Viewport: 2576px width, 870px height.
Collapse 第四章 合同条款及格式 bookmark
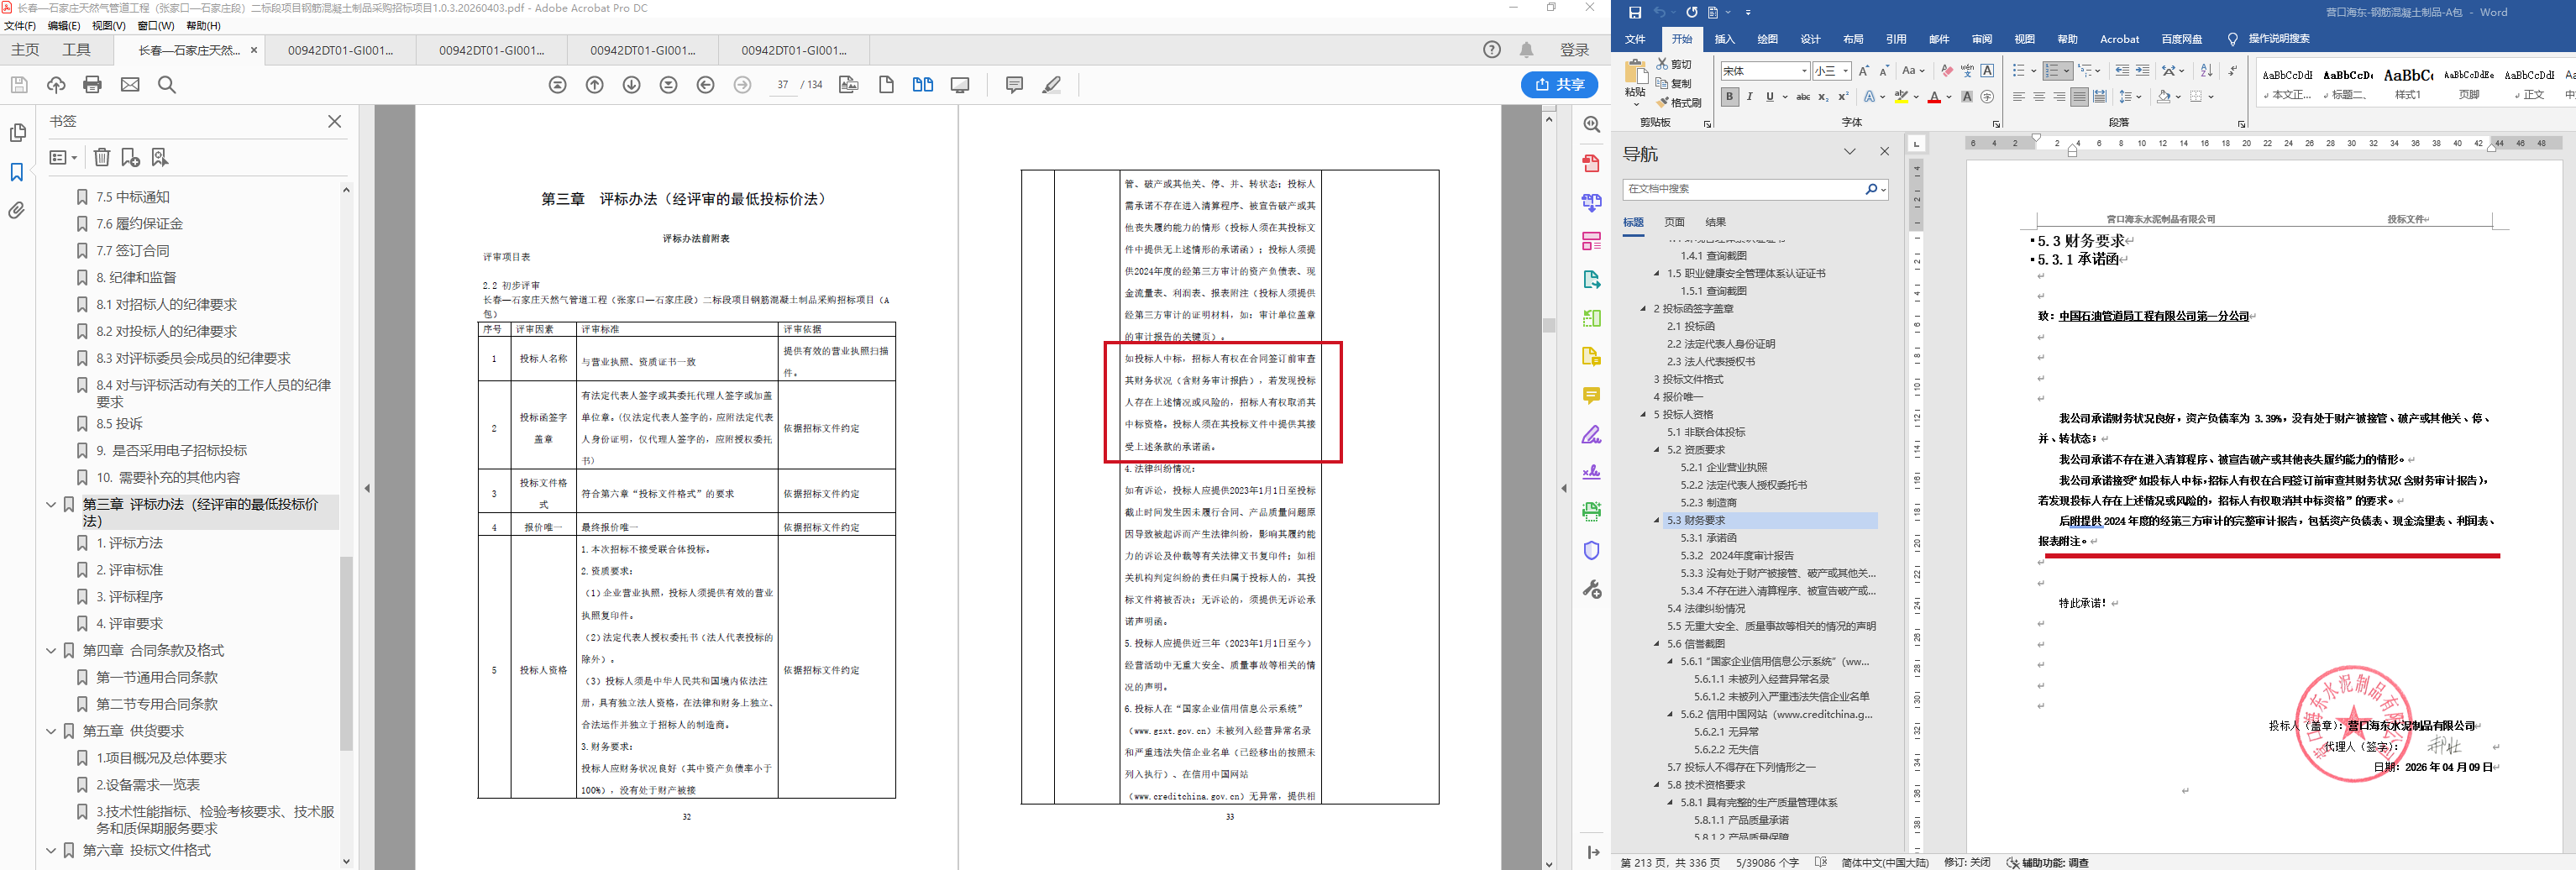51,651
